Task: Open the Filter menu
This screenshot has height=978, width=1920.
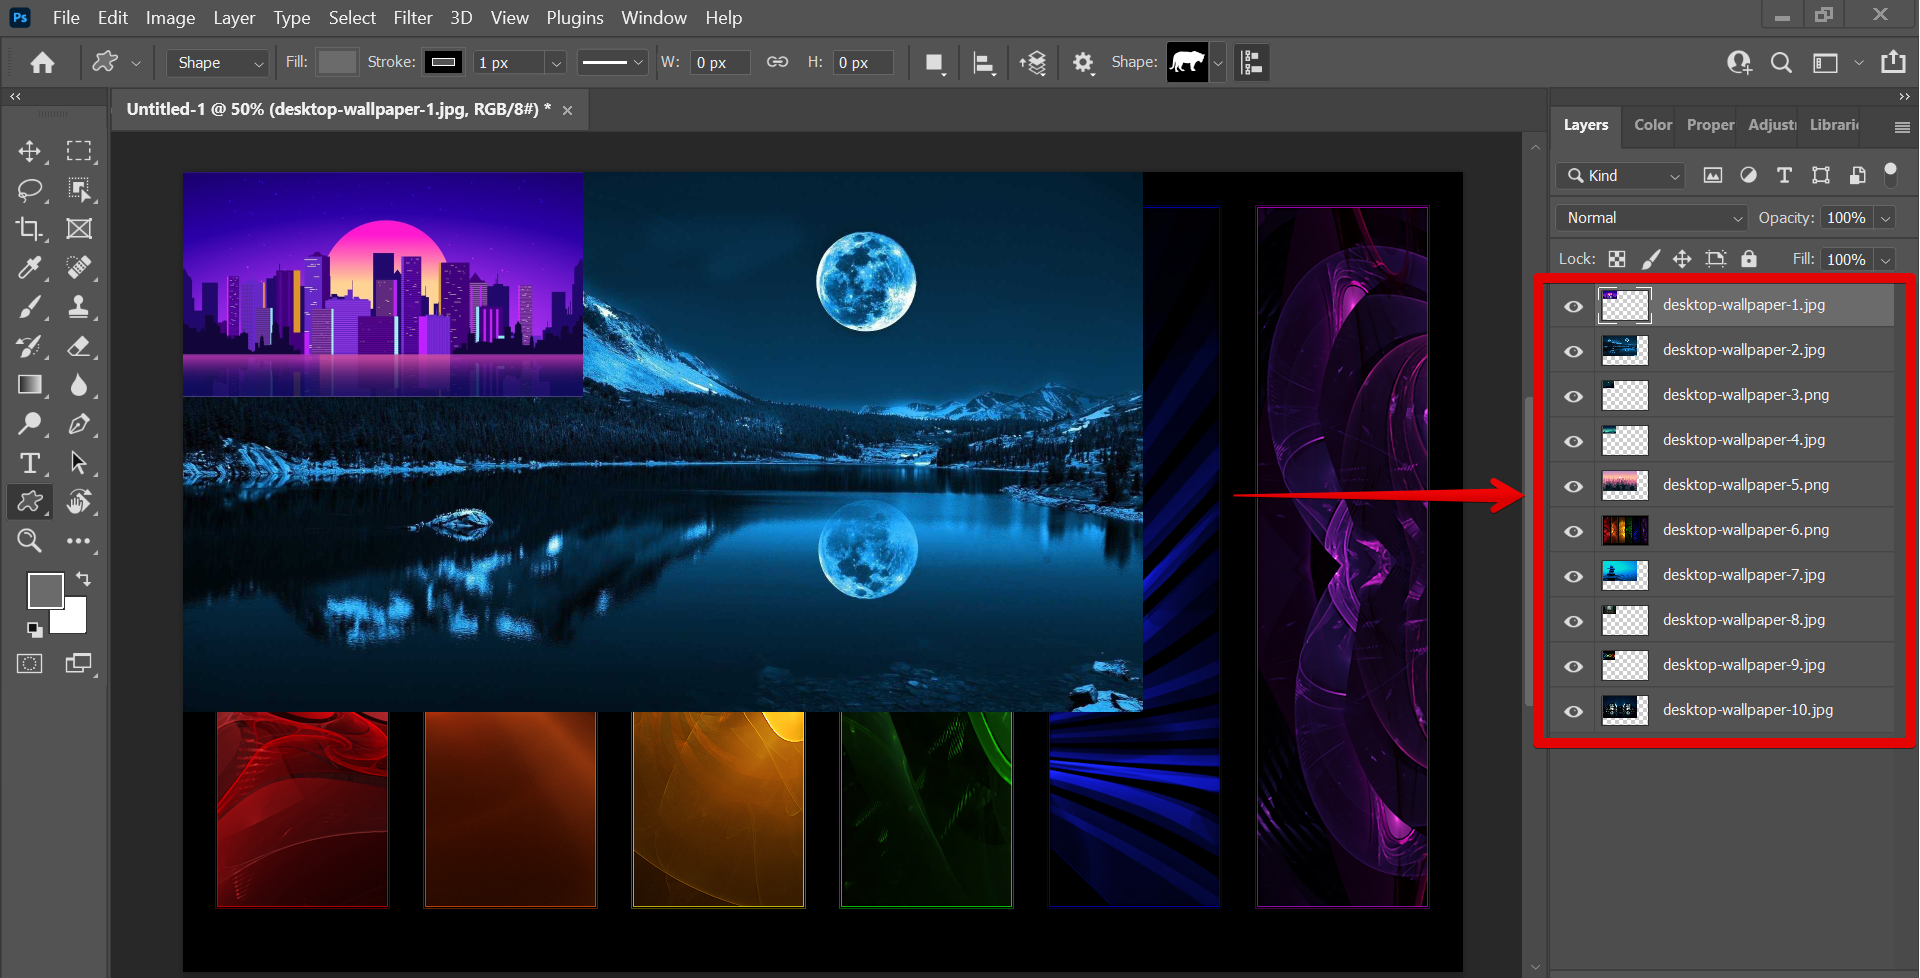Action: coord(412,18)
